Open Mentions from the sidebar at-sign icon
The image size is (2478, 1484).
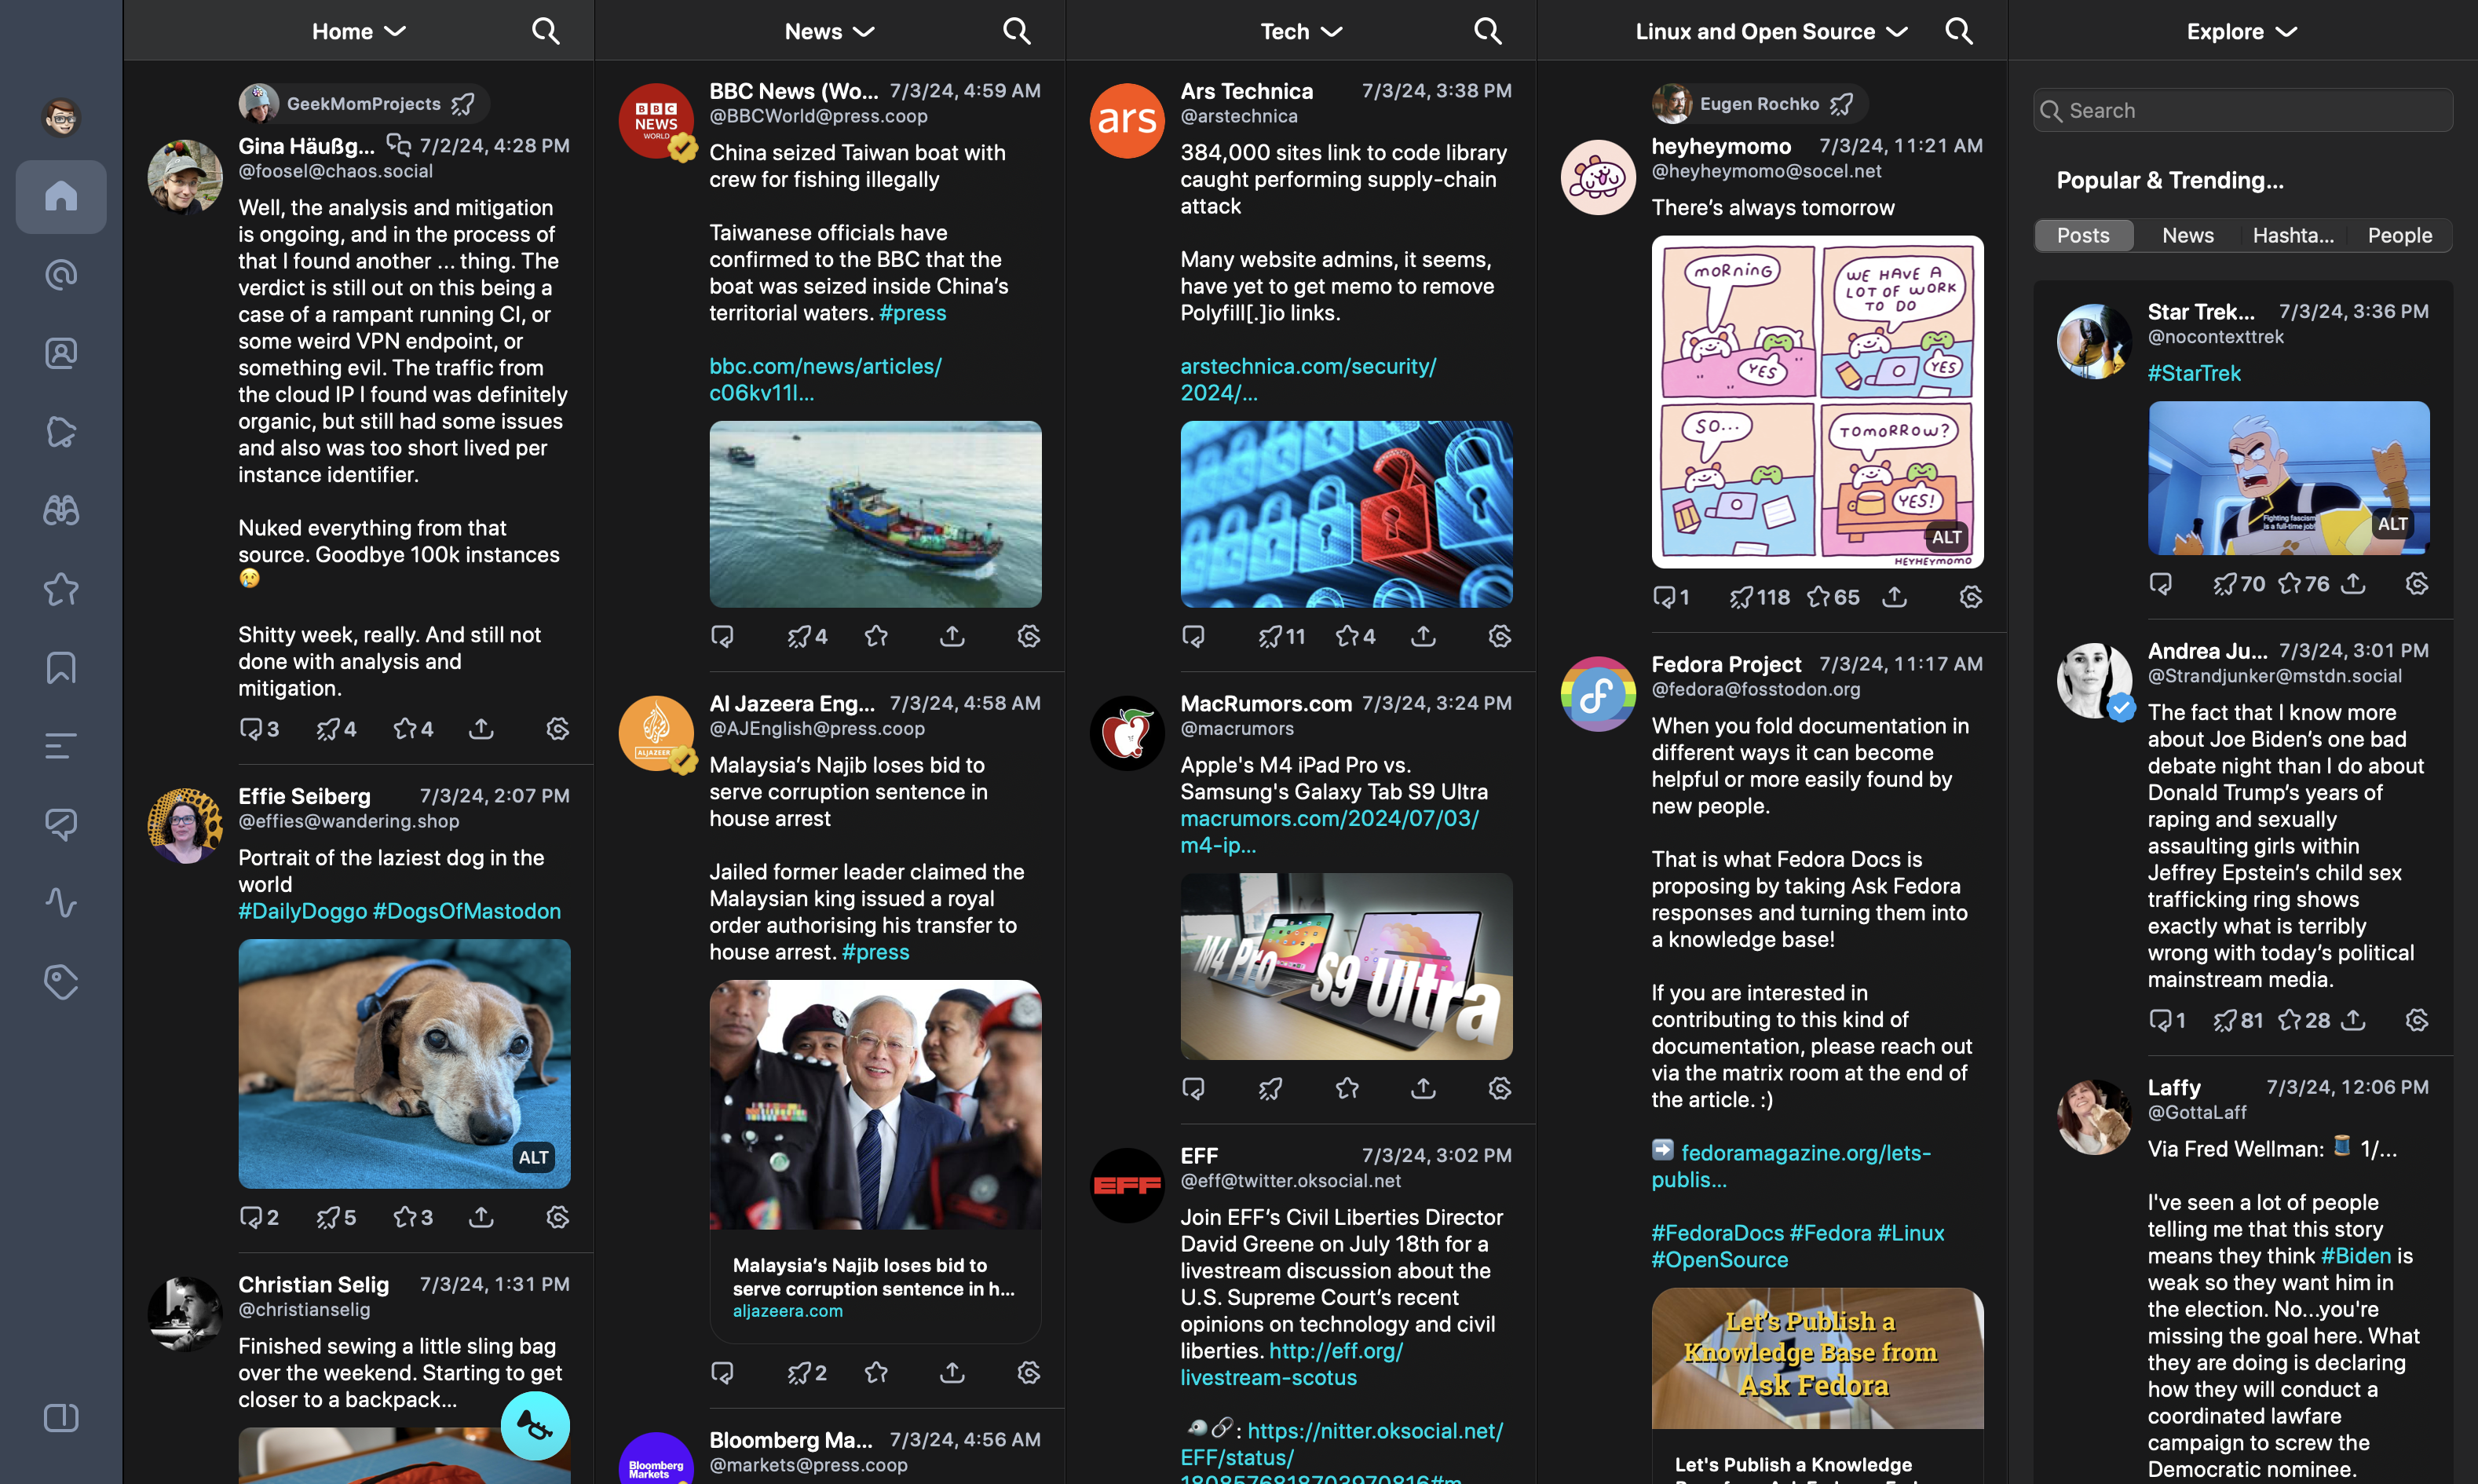(x=61, y=275)
